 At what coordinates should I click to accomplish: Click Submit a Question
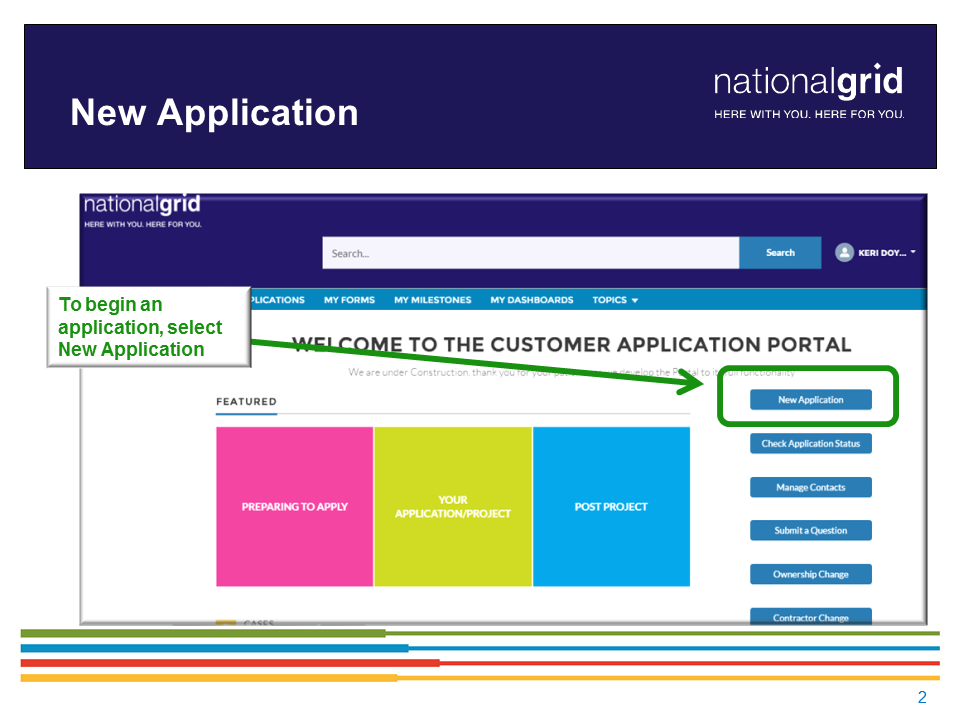pos(810,530)
